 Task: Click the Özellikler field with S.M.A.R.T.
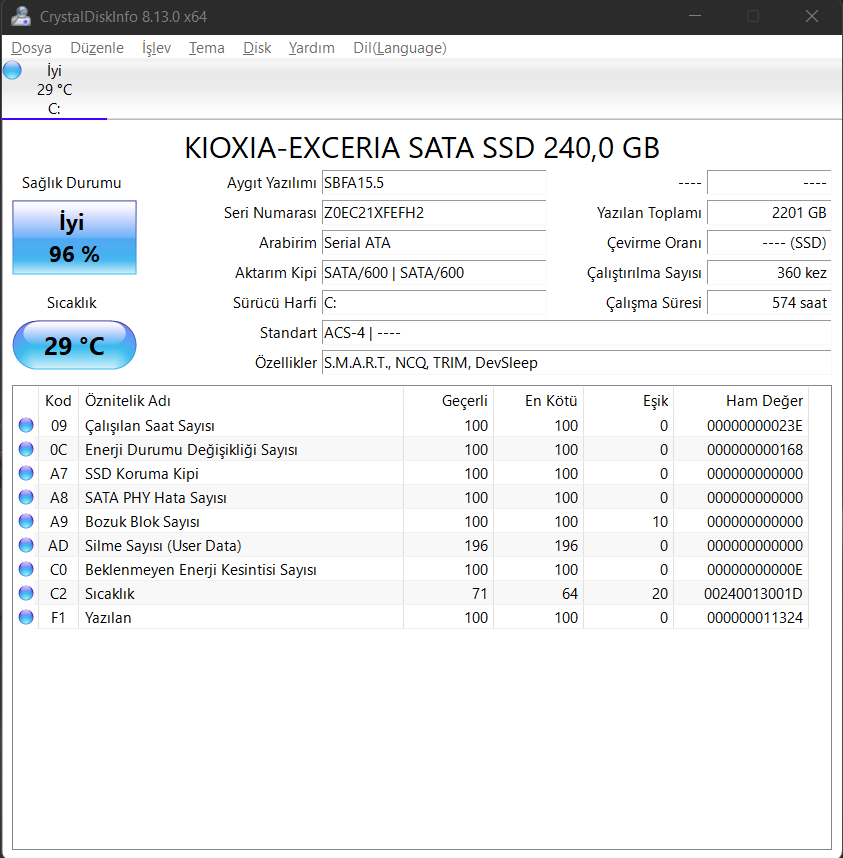[577, 363]
